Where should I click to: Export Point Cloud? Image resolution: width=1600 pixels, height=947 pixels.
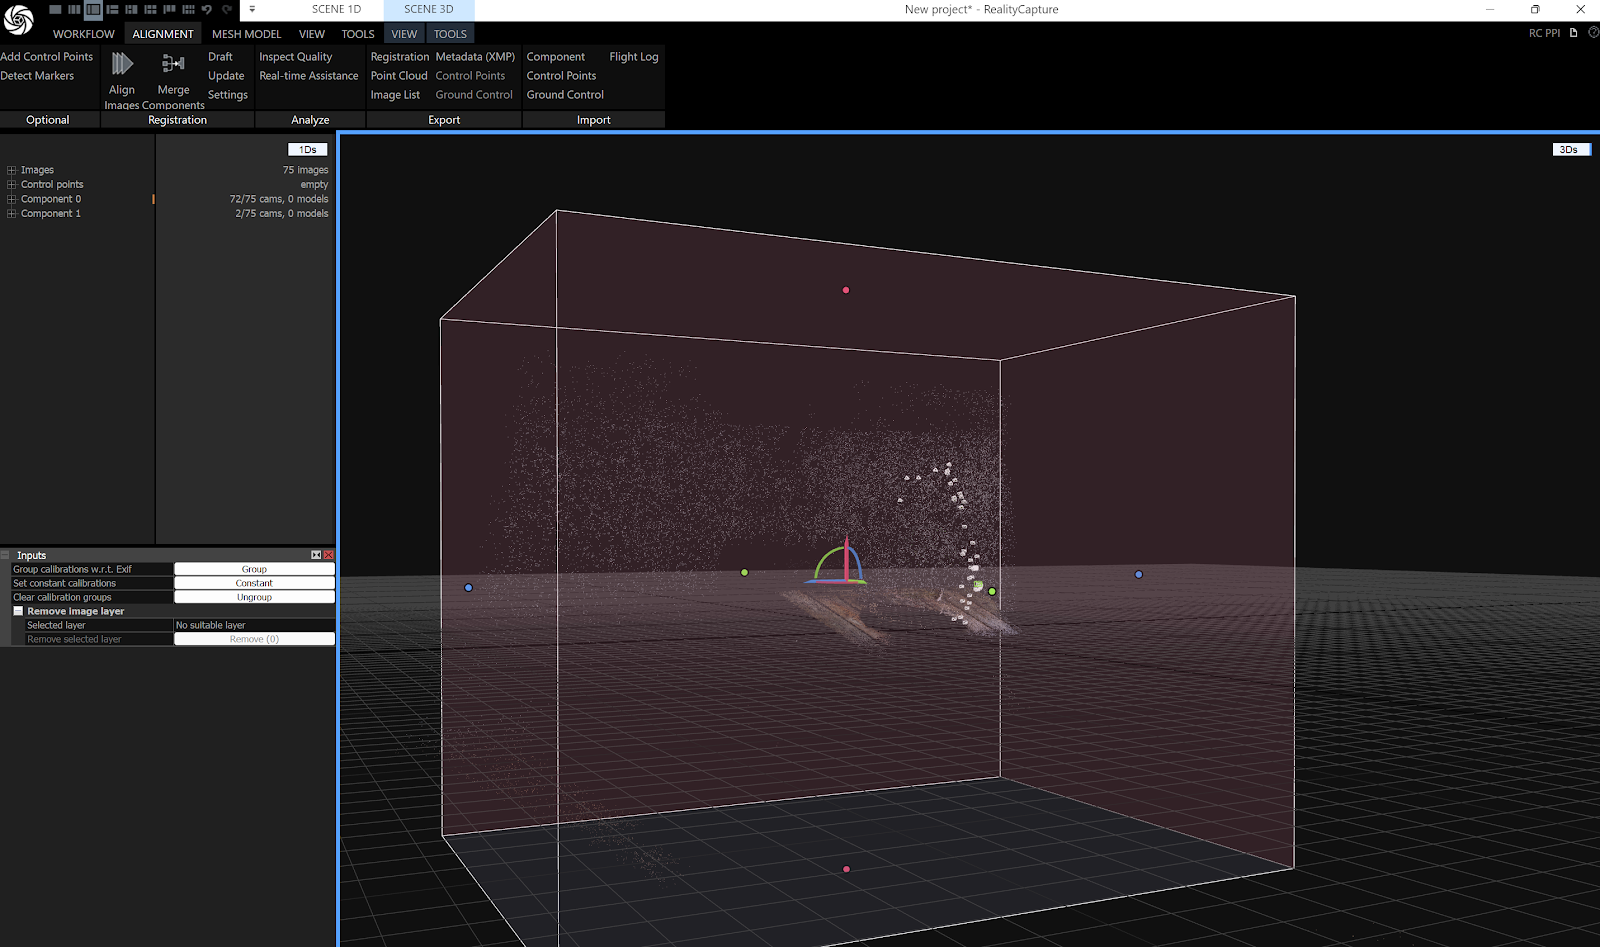pos(399,76)
